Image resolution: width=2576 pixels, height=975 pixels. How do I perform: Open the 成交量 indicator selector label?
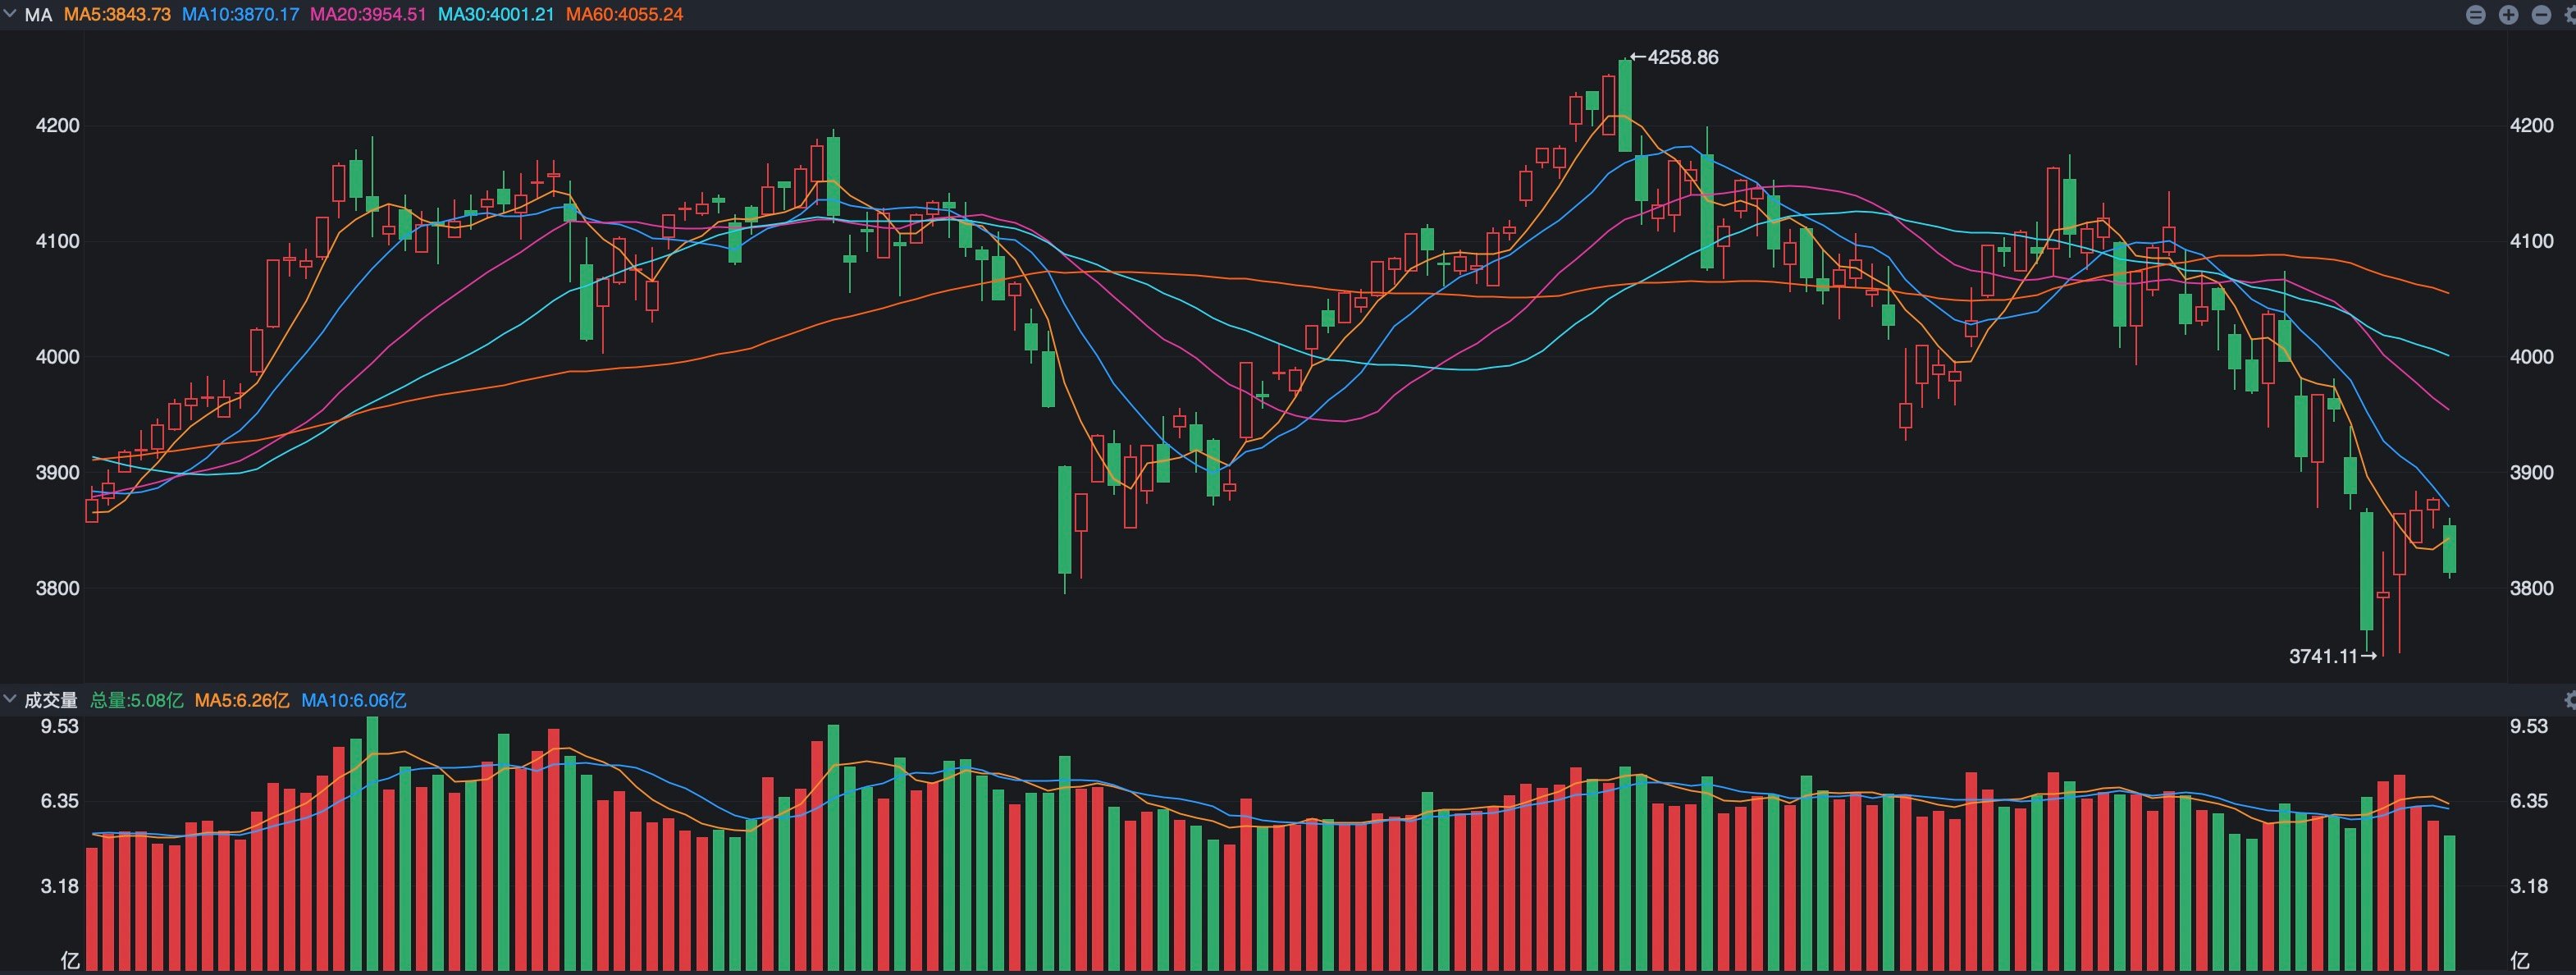(51, 700)
